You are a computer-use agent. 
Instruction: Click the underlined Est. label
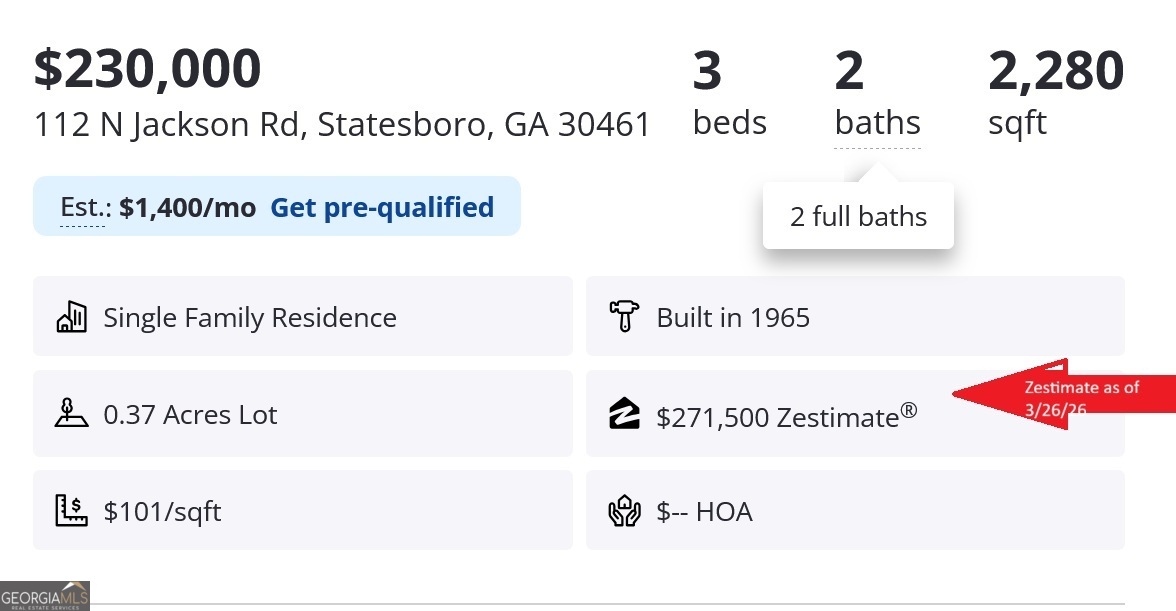coord(82,207)
